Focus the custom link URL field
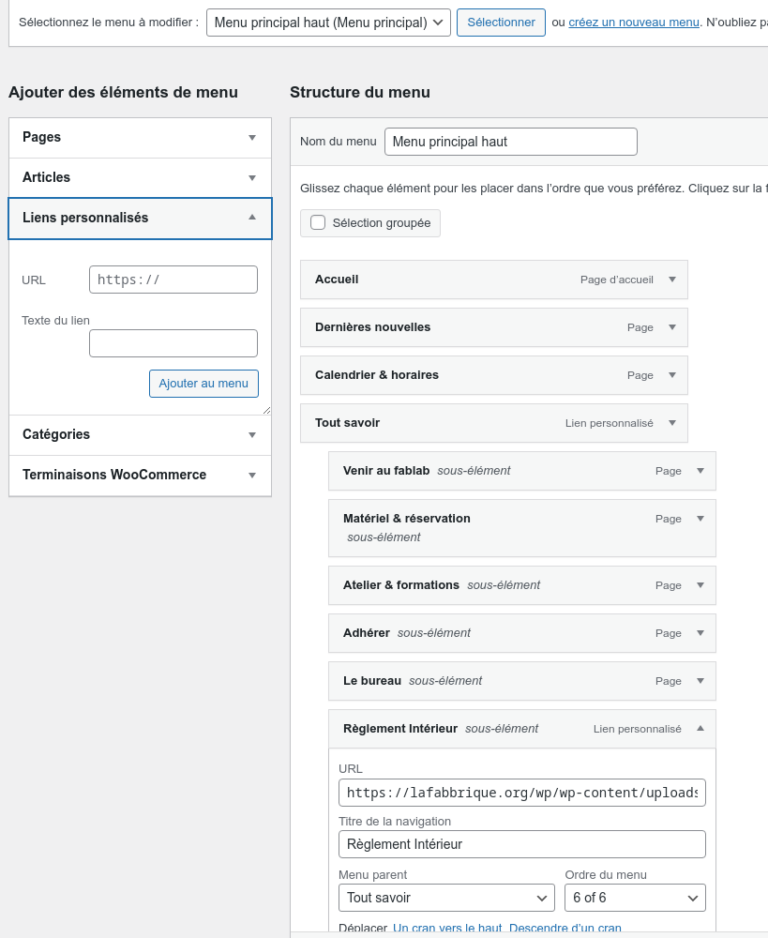The image size is (768, 938). [173, 279]
